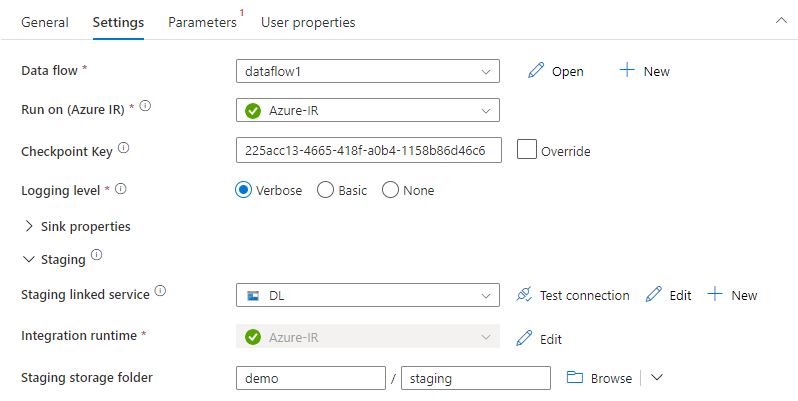
Task: Click the Test connection plug icon
Action: coord(524,295)
